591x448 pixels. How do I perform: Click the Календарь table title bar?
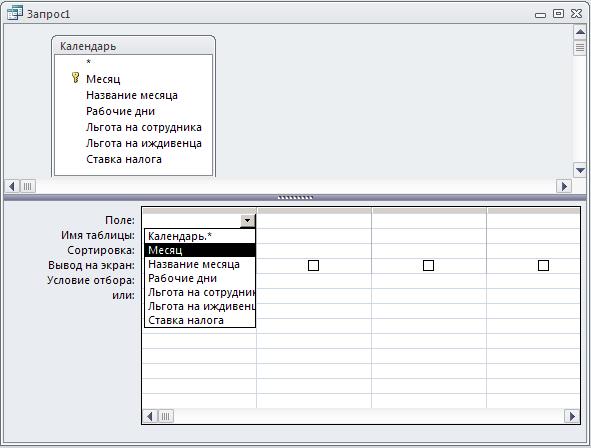point(133,46)
